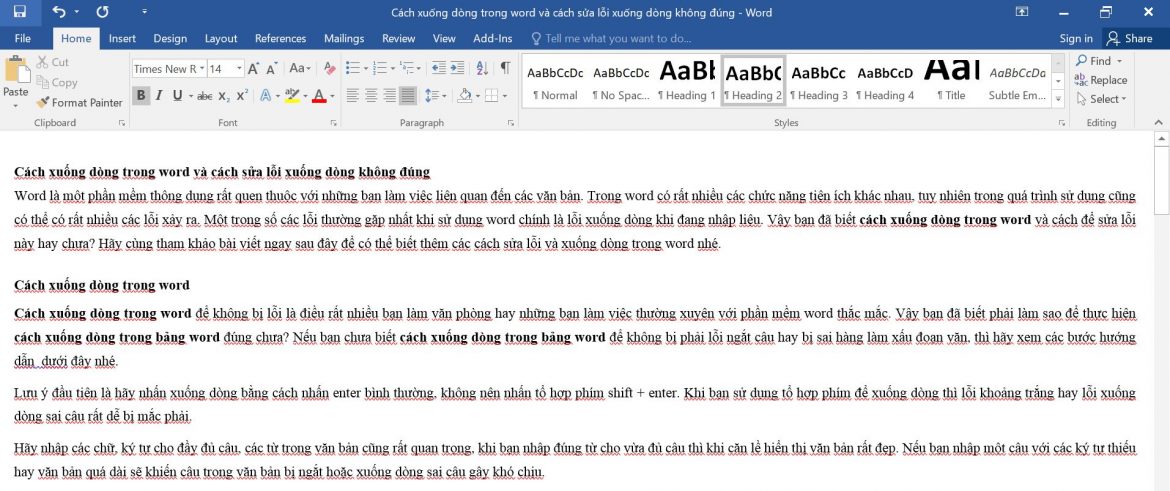This screenshot has width=1170, height=491.
Task: Click the Clear All Formatting eraser icon
Action: pyautogui.click(x=330, y=69)
